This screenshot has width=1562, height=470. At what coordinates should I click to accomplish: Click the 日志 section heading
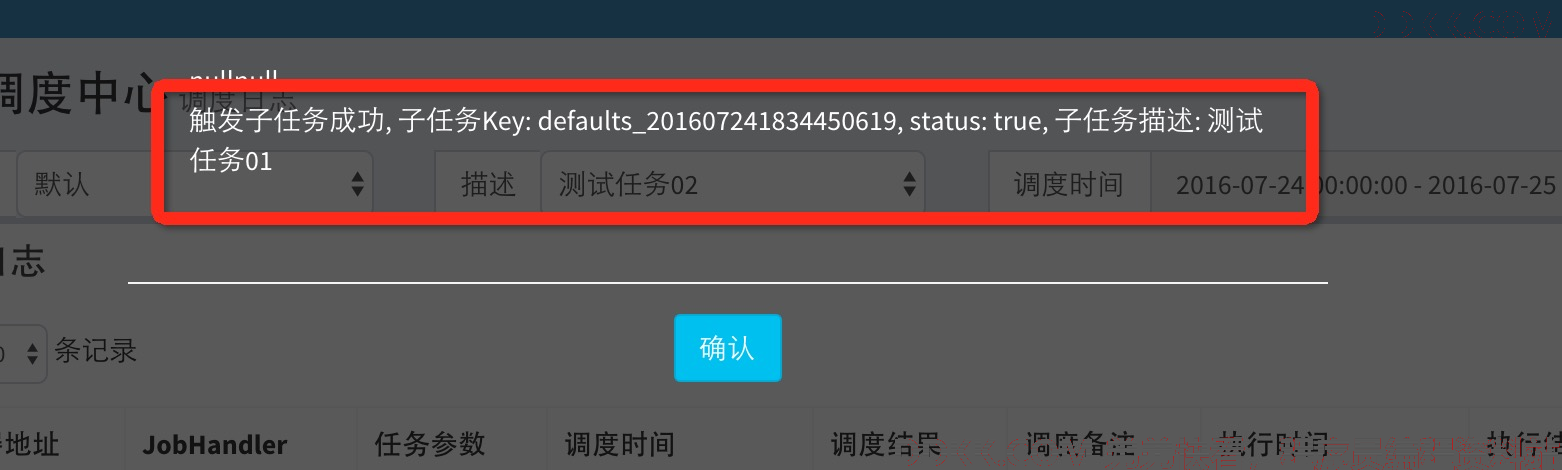22,264
